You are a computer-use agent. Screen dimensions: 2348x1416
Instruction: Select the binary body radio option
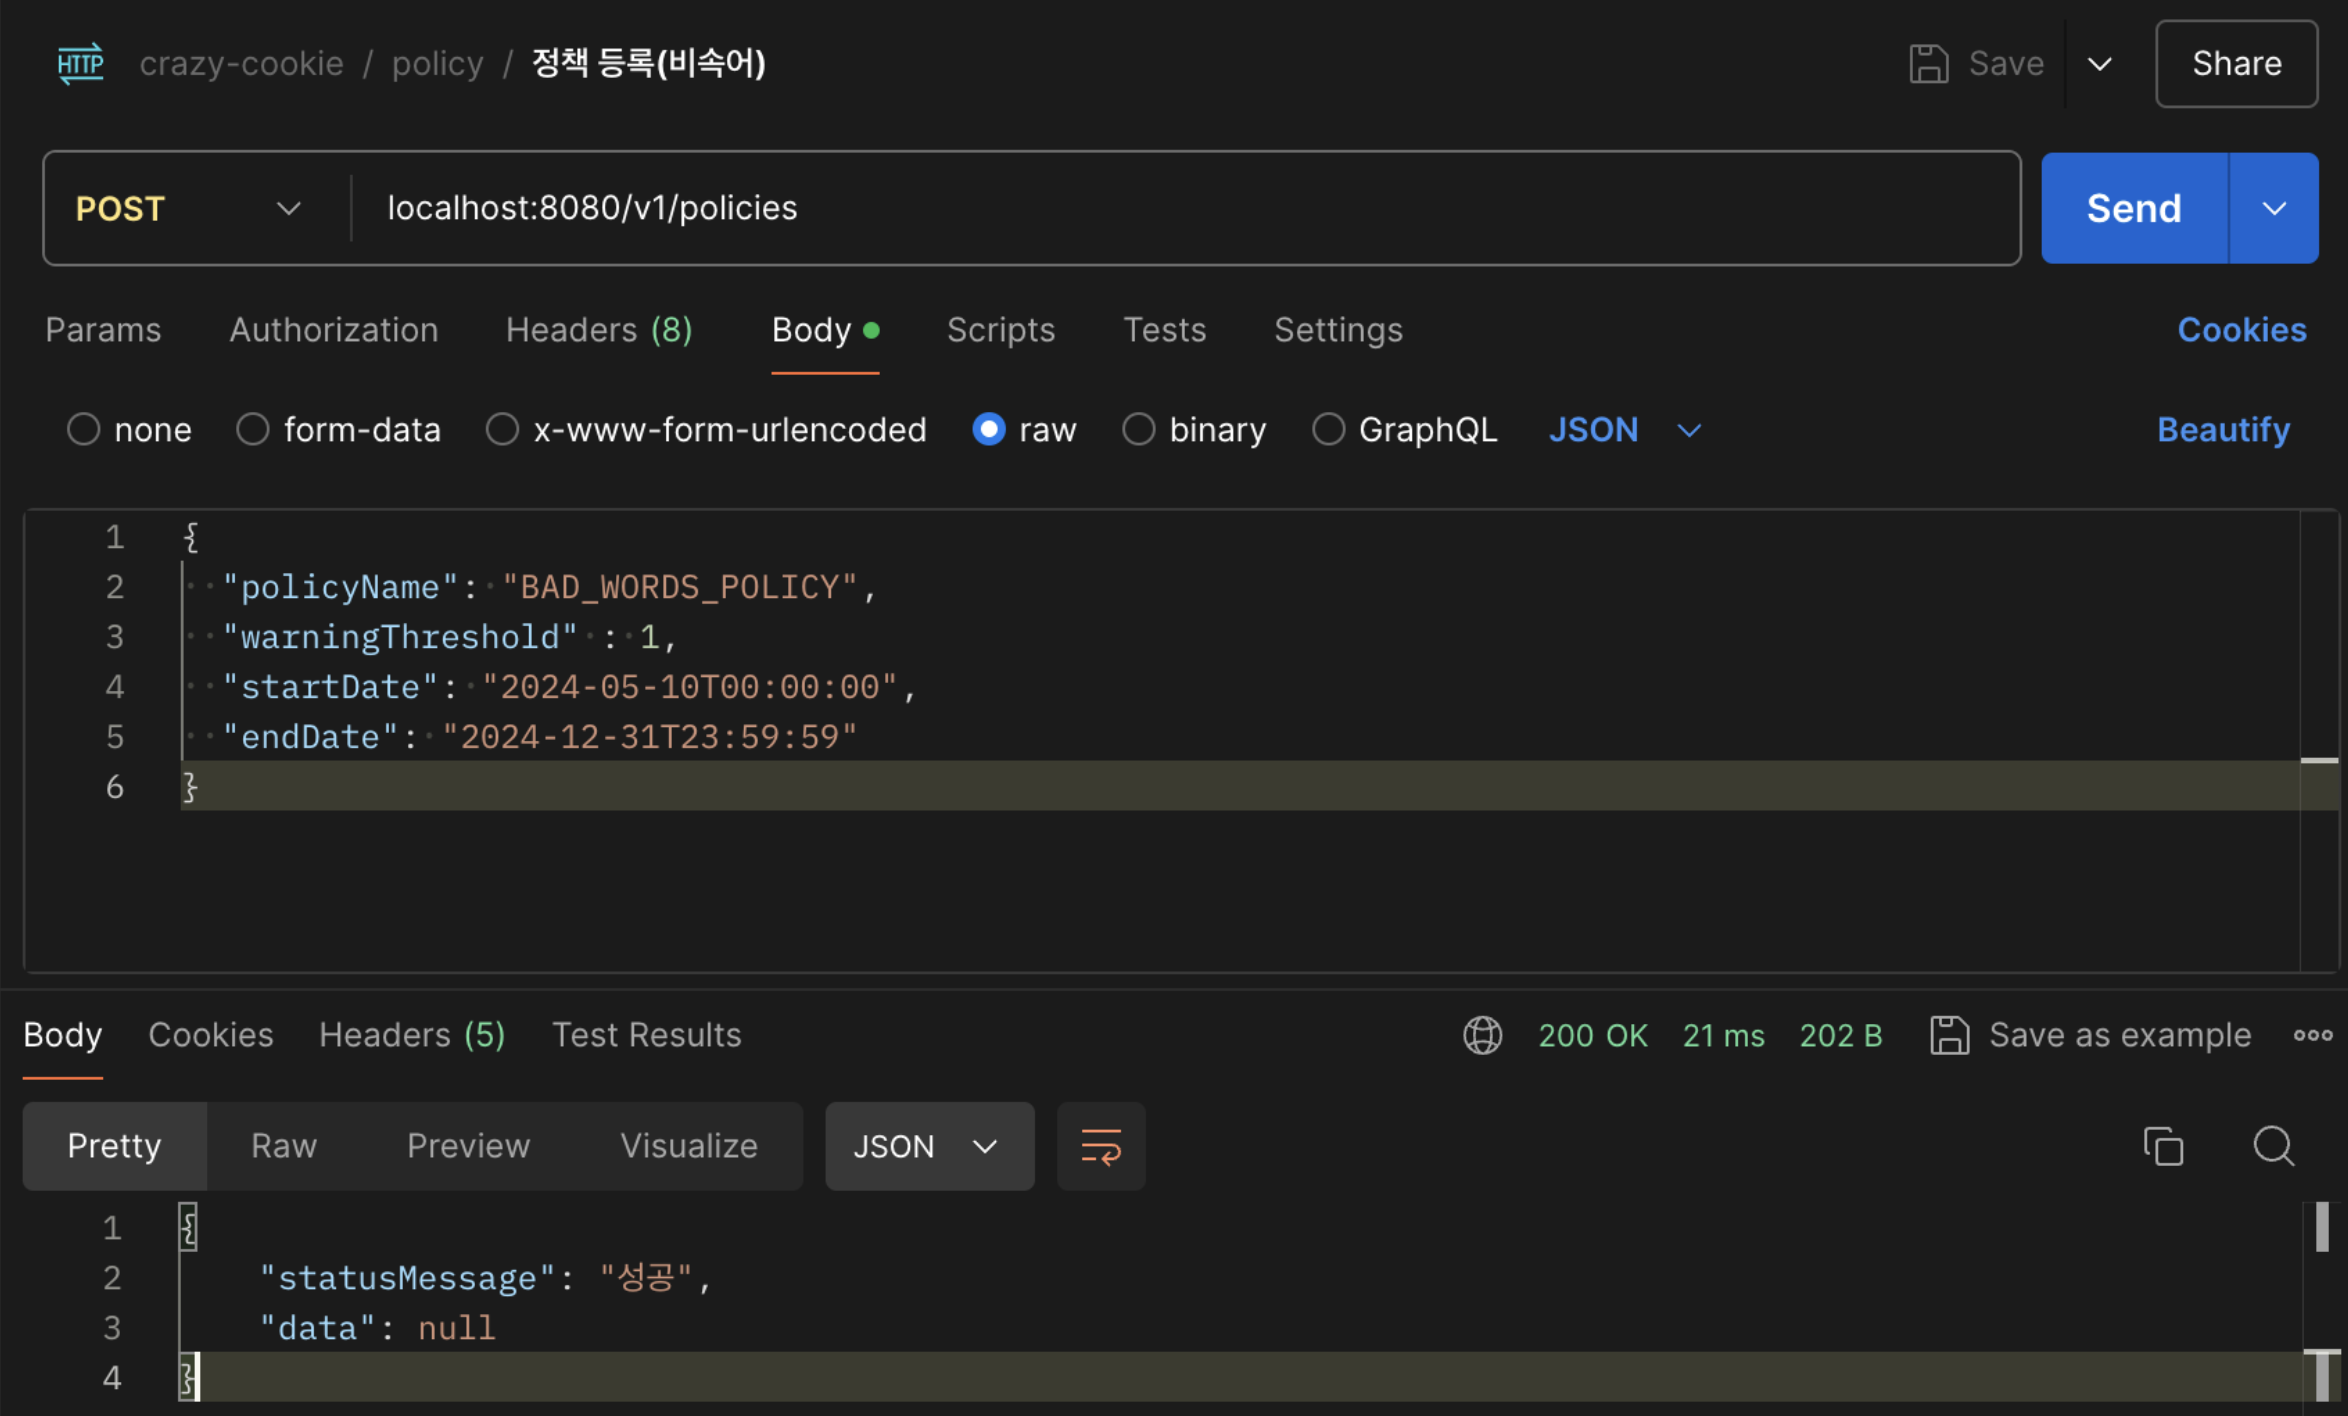[1138, 430]
